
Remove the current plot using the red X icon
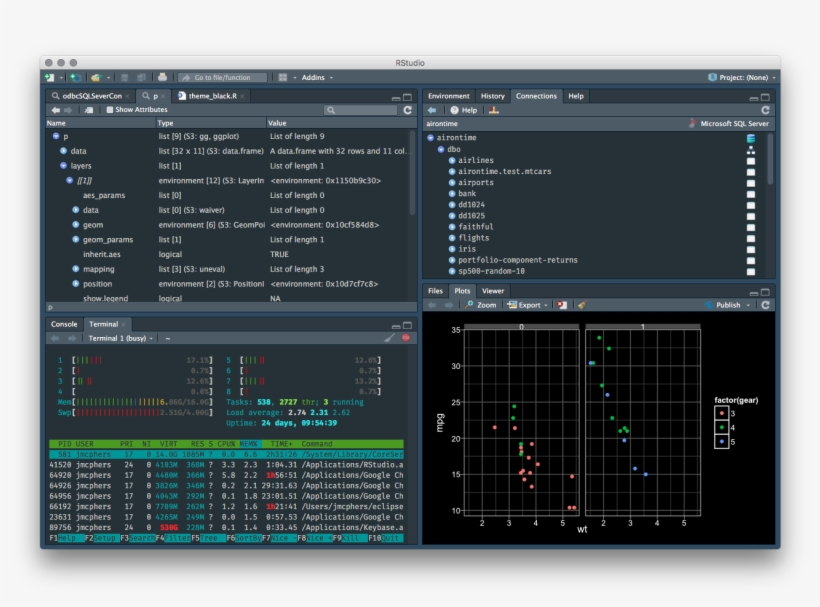(x=562, y=304)
